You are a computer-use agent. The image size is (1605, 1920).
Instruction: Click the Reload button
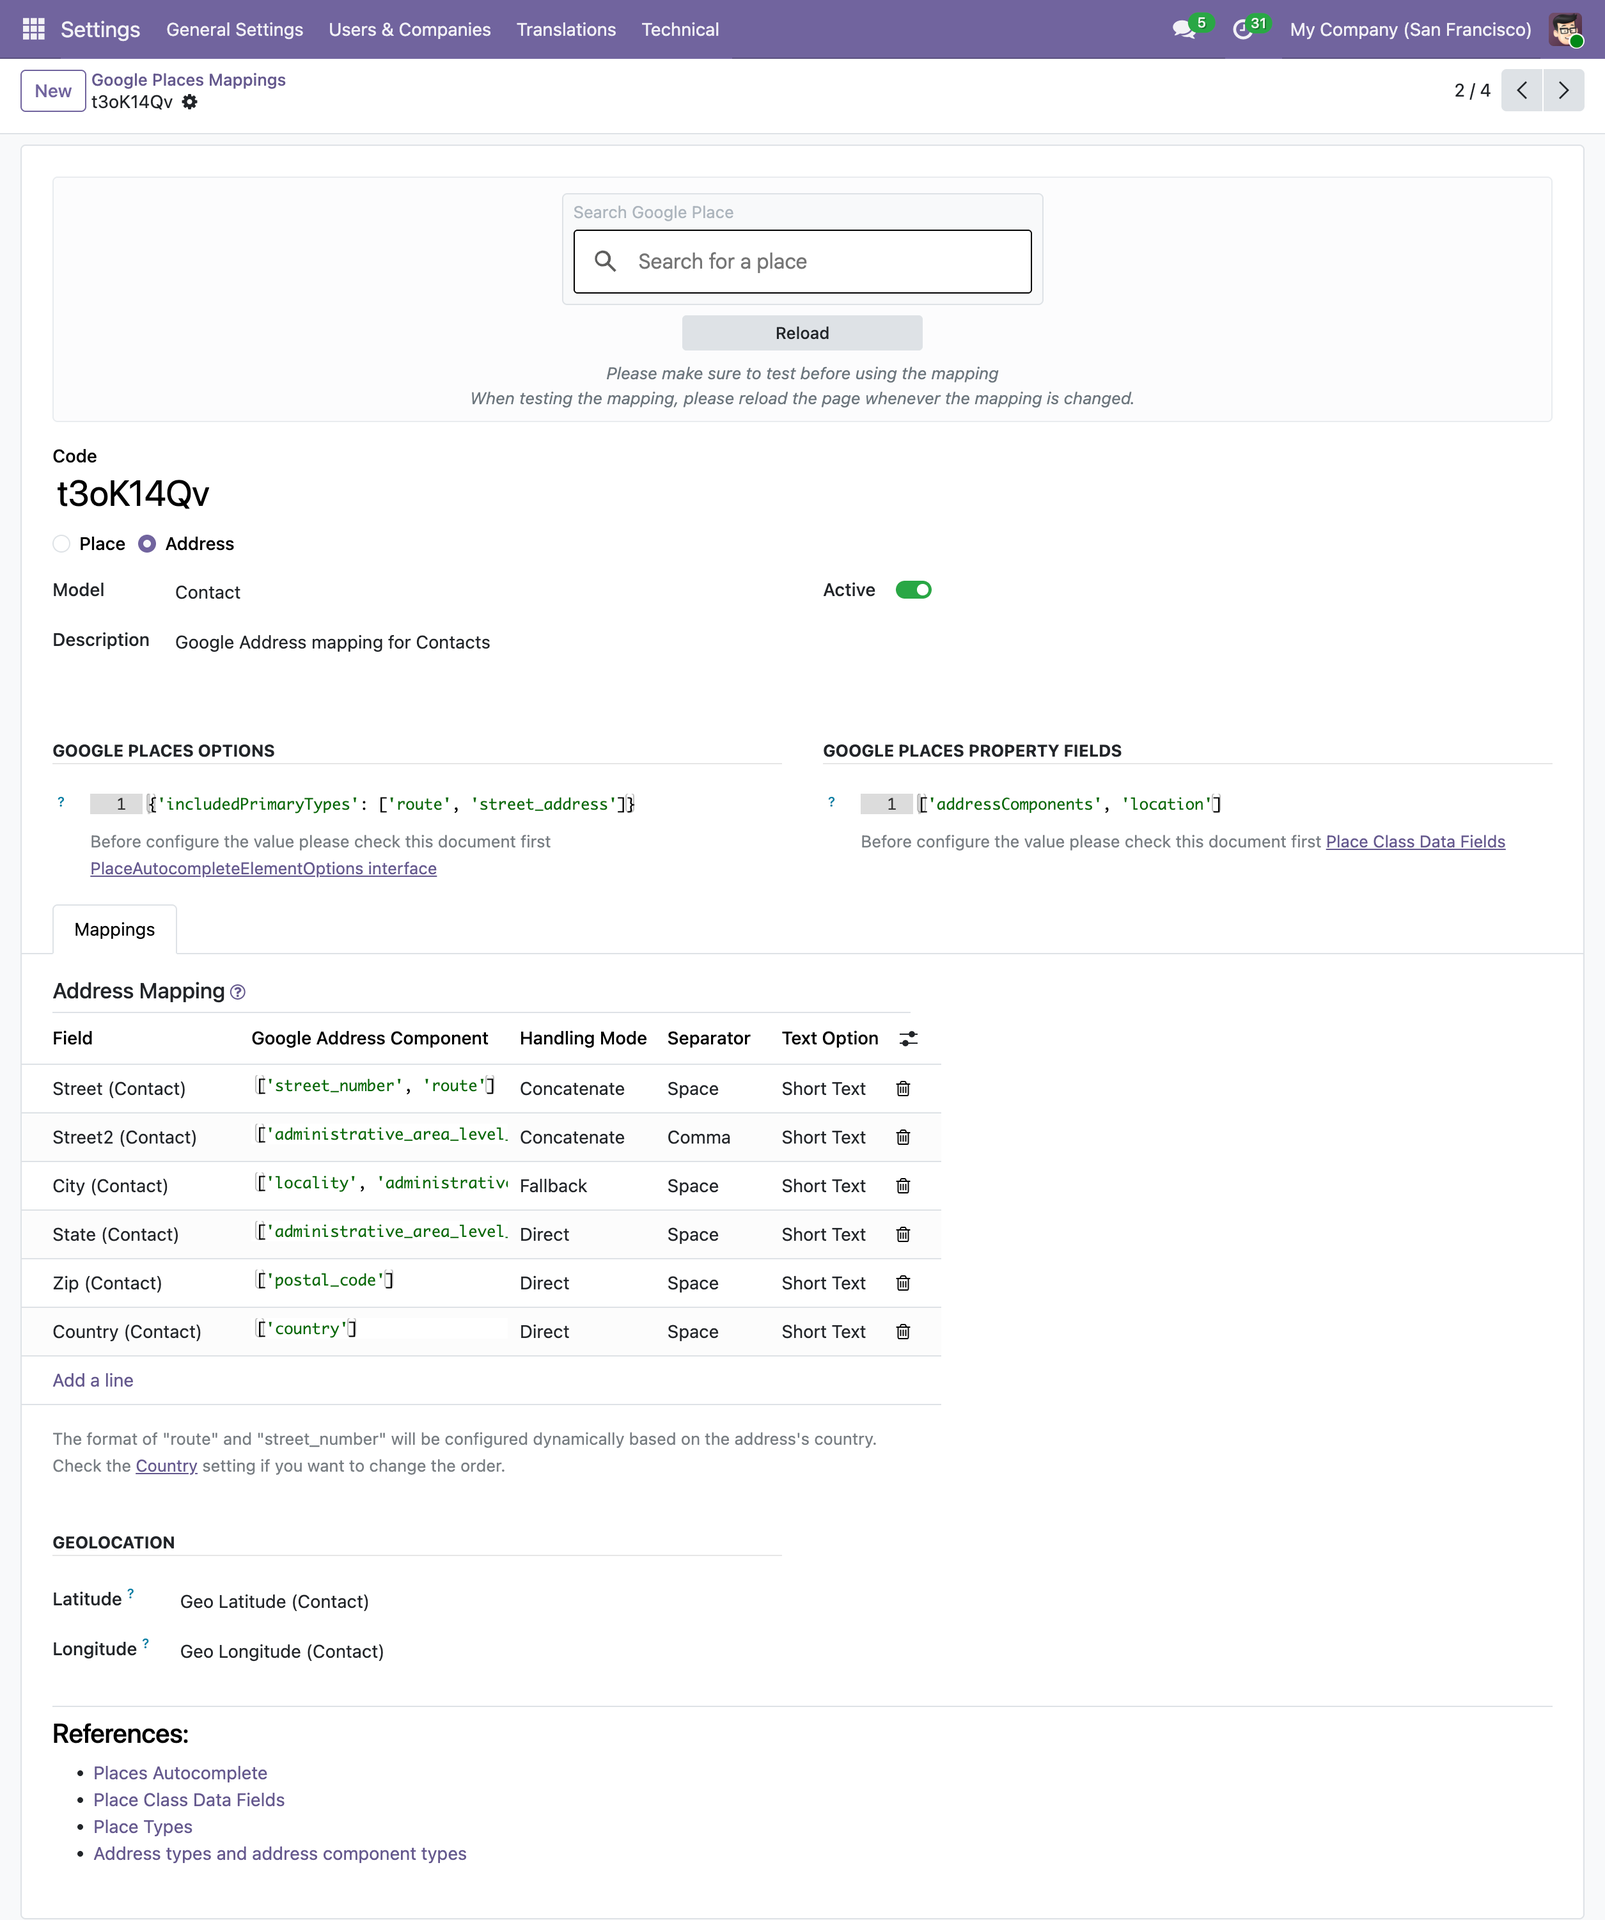tap(802, 333)
